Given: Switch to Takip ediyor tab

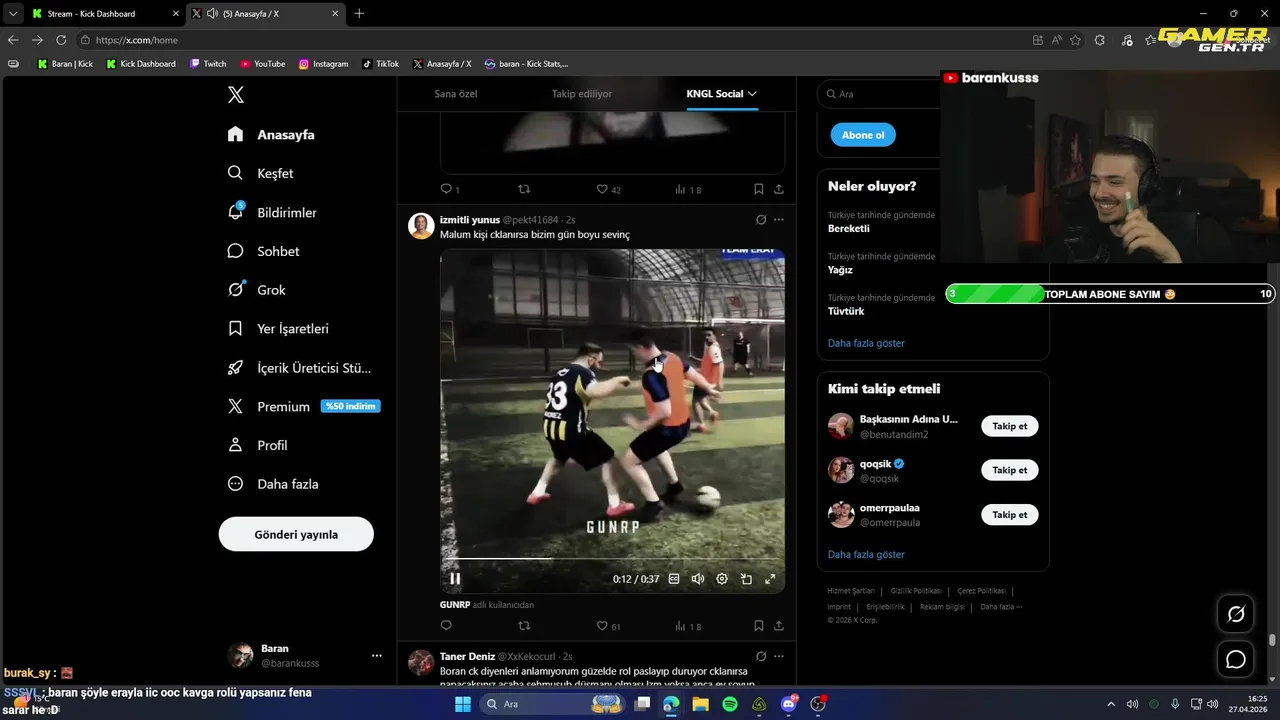Looking at the screenshot, I should coord(582,94).
